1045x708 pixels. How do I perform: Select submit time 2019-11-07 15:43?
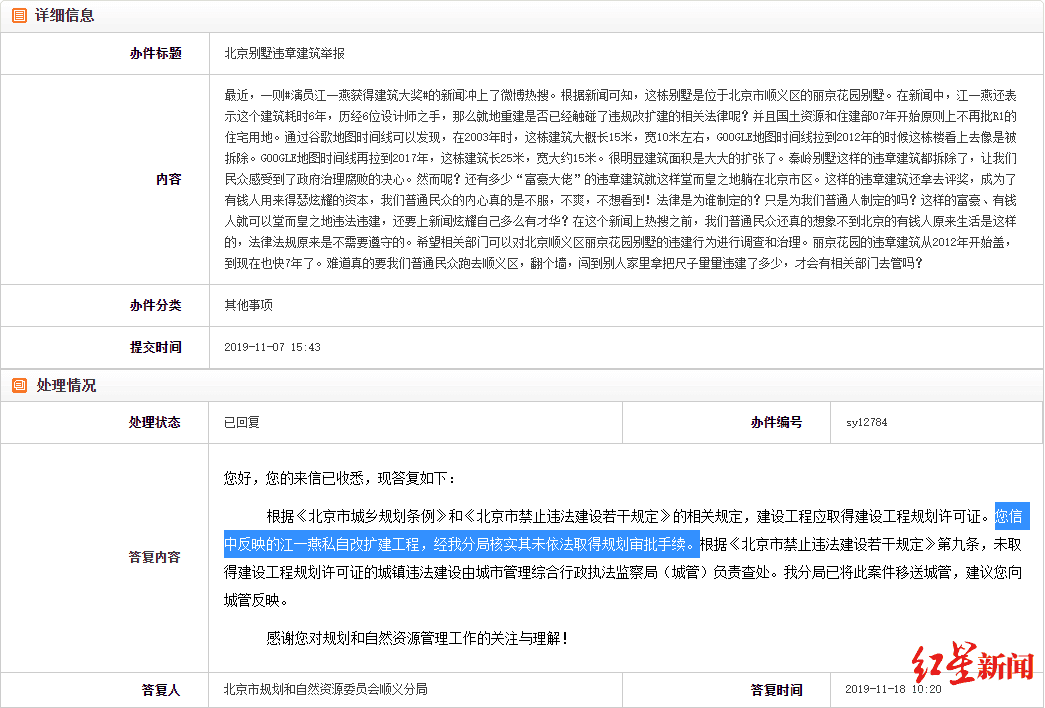(272, 347)
